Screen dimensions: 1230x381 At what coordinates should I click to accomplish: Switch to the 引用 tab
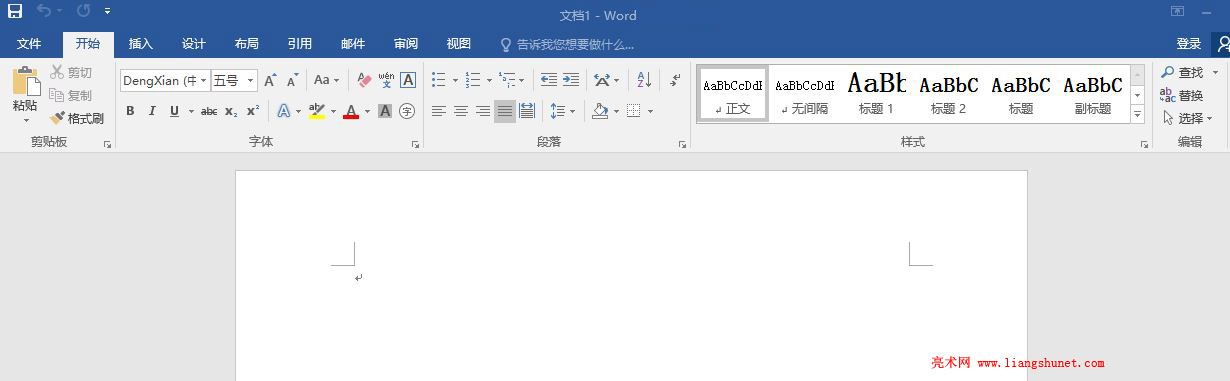pos(300,44)
